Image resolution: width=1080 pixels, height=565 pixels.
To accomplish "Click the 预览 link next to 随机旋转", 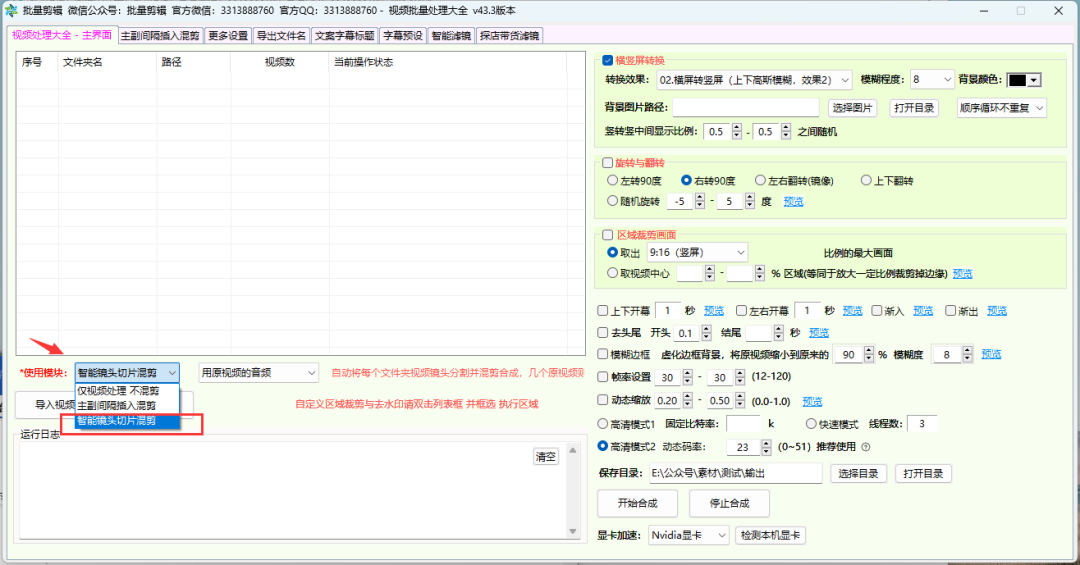I will coord(793,202).
